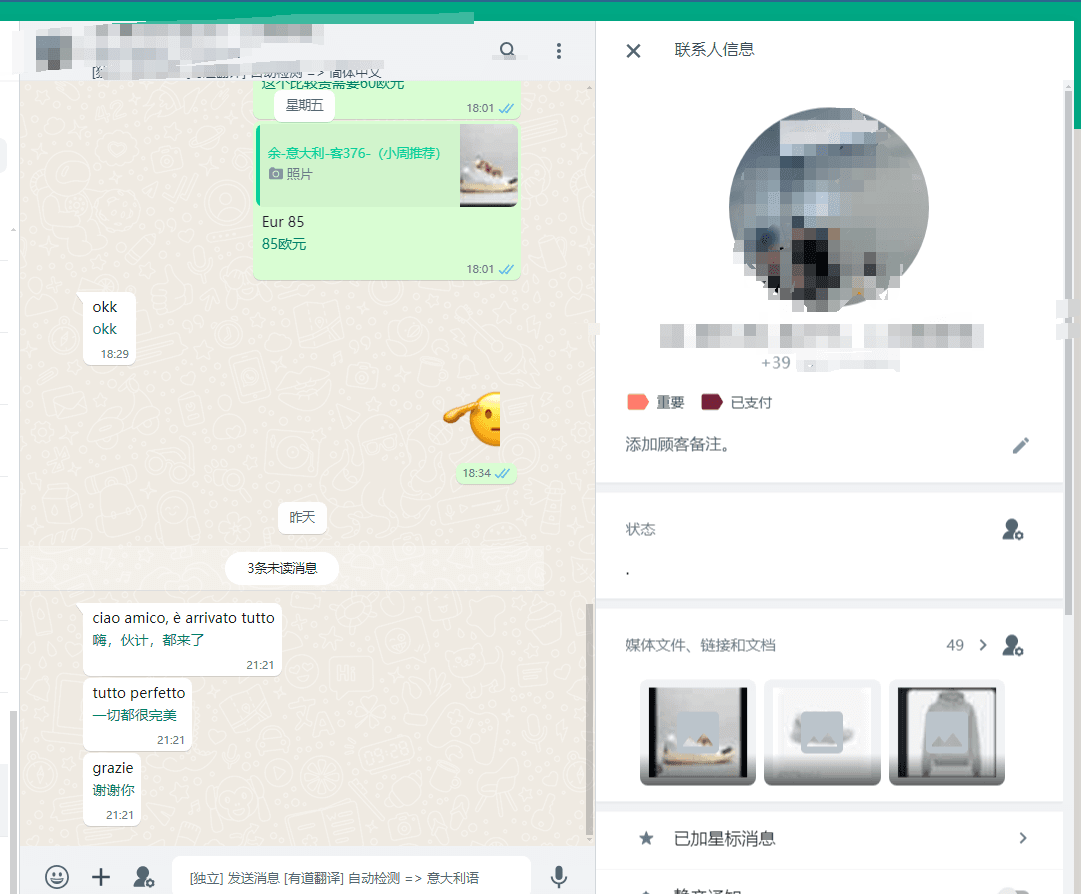Click the message input field

(x=350, y=877)
